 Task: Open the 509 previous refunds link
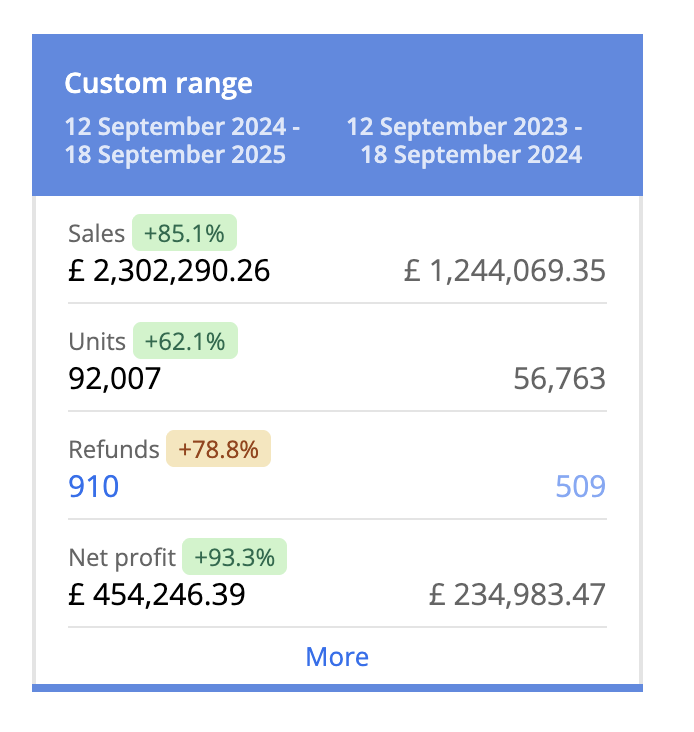[x=580, y=487]
